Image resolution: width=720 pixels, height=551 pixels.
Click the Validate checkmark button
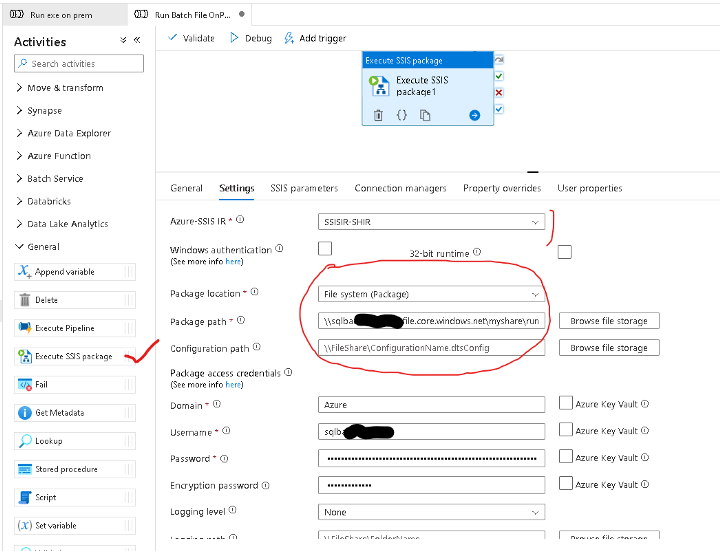pos(173,38)
